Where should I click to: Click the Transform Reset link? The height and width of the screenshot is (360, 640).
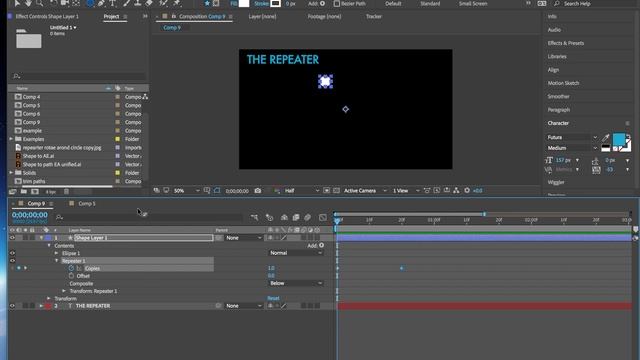click(x=273, y=298)
